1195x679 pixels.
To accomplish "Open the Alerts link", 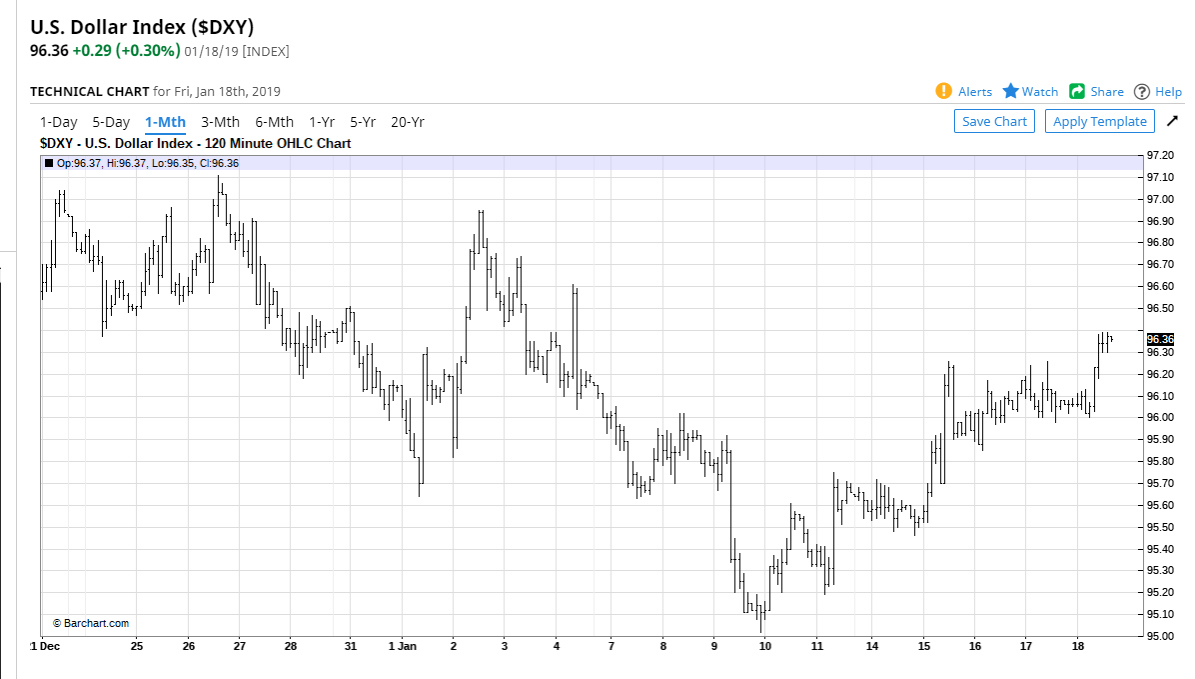I will coord(975,92).
